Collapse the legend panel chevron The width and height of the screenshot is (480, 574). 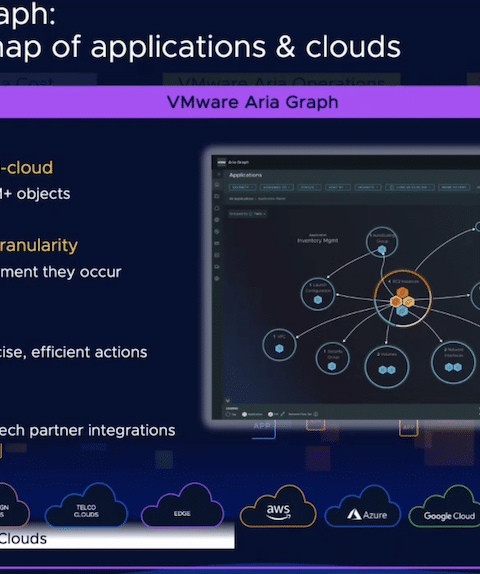coord(227,401)
